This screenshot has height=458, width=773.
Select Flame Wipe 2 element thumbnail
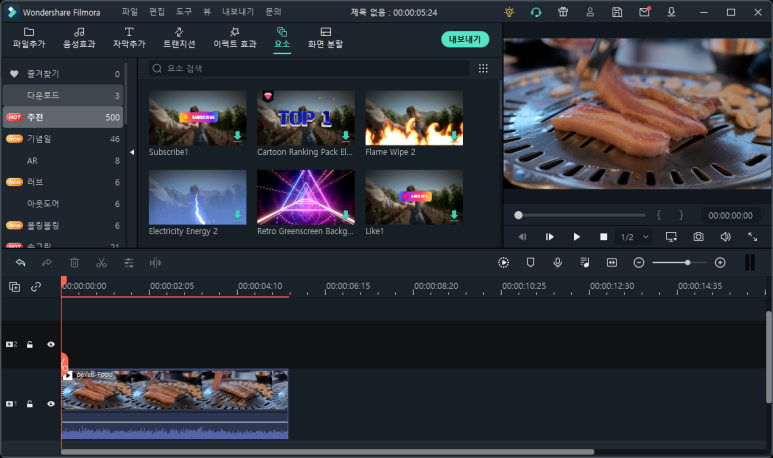pyautogui.click(x=414, y=118)
